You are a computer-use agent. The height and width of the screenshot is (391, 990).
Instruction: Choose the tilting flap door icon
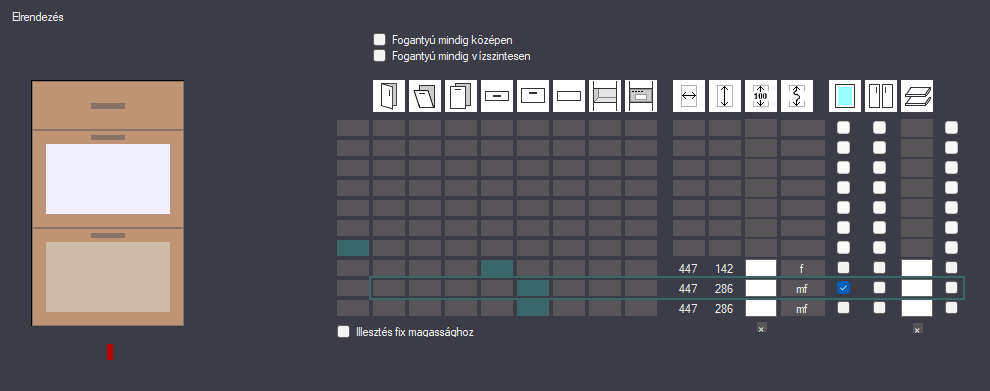point(425,96)
